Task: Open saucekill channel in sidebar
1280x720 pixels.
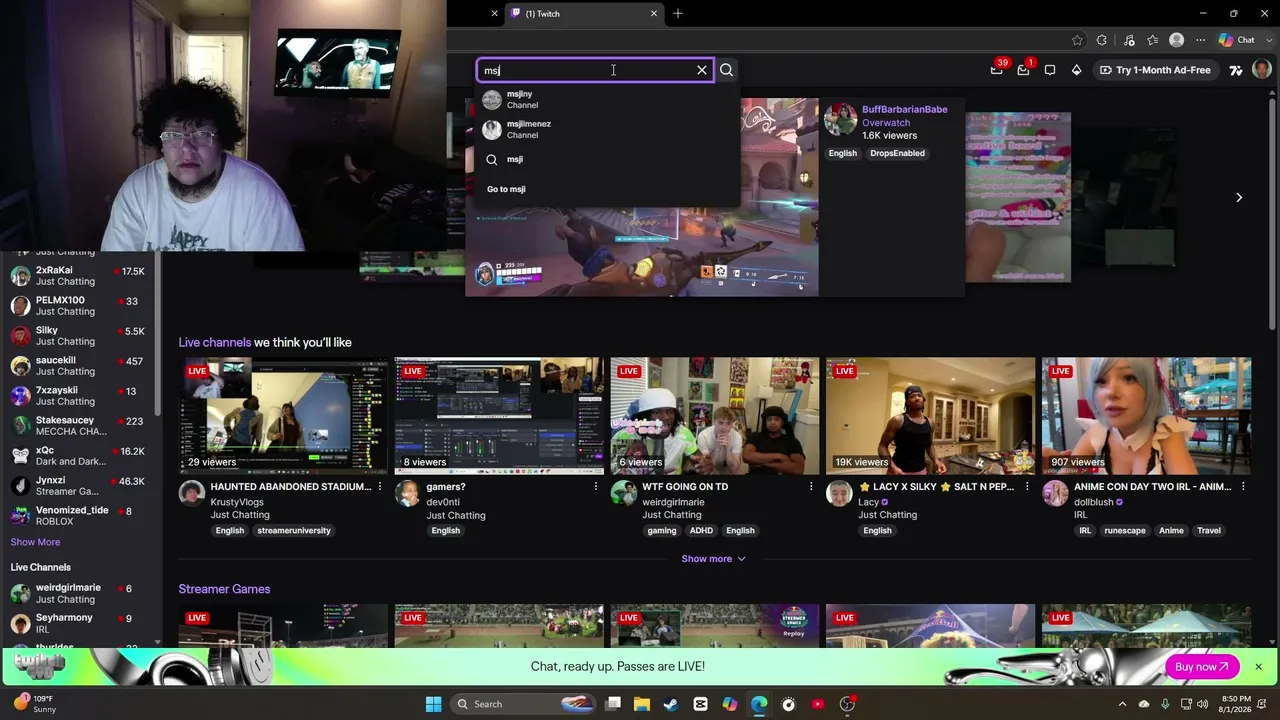Action: pyautogui.click(x=78, y=365)
